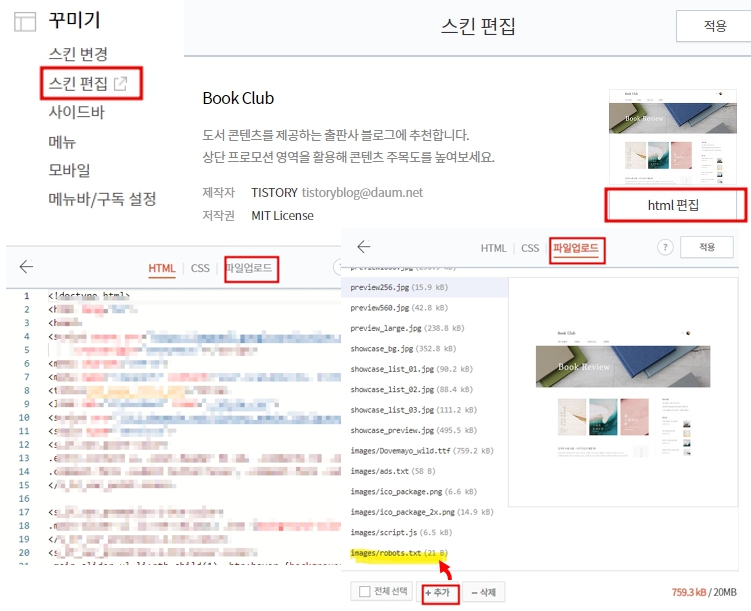Screen dimensions: 751x611
Task: Click the Book Club skin title
Action: (238, 98)
